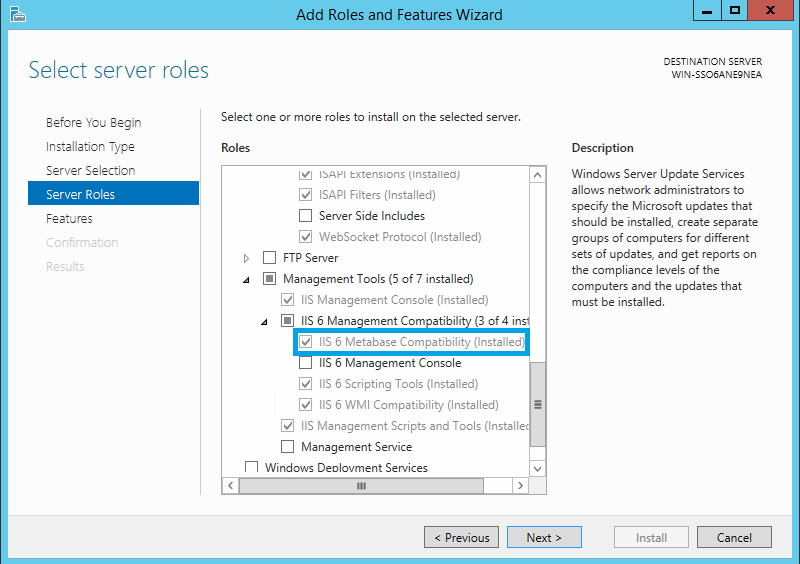Image resolution: width=800 pixels, height=564 pixels.
Task: Click the wizard icon in title bar
Action: [x=17, y=14]
